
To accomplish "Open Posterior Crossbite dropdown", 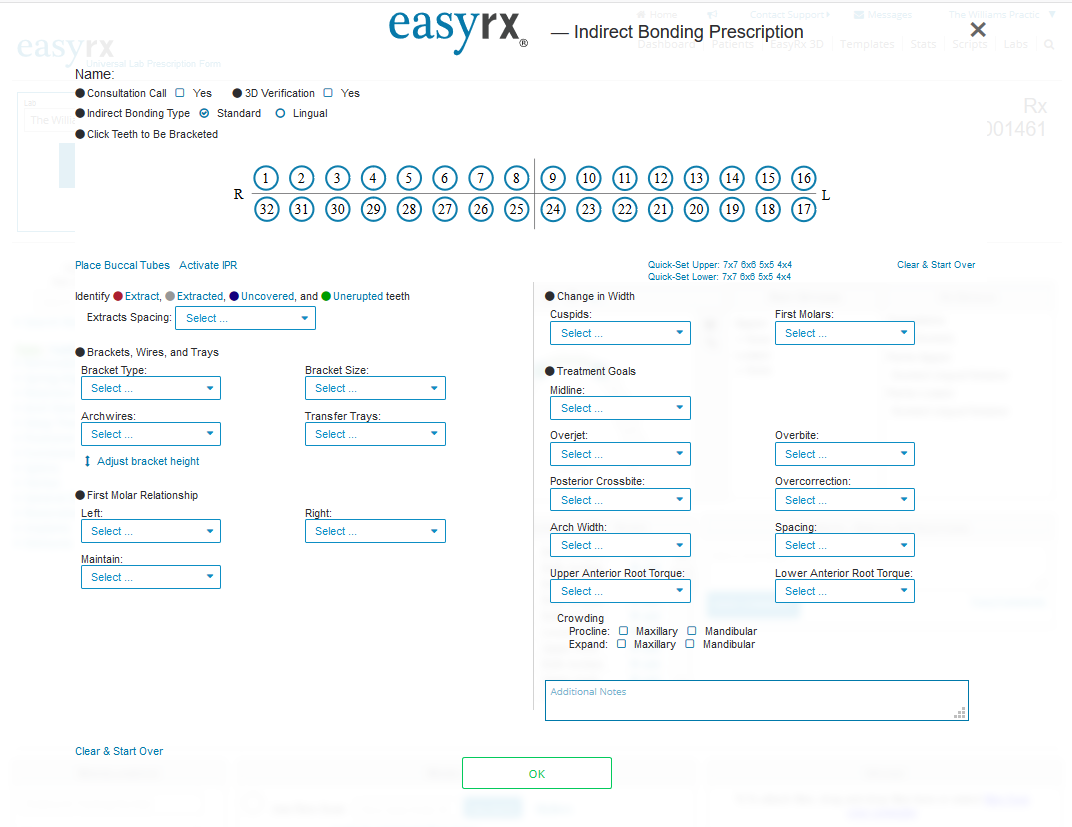I will click(x=620, y=500).
